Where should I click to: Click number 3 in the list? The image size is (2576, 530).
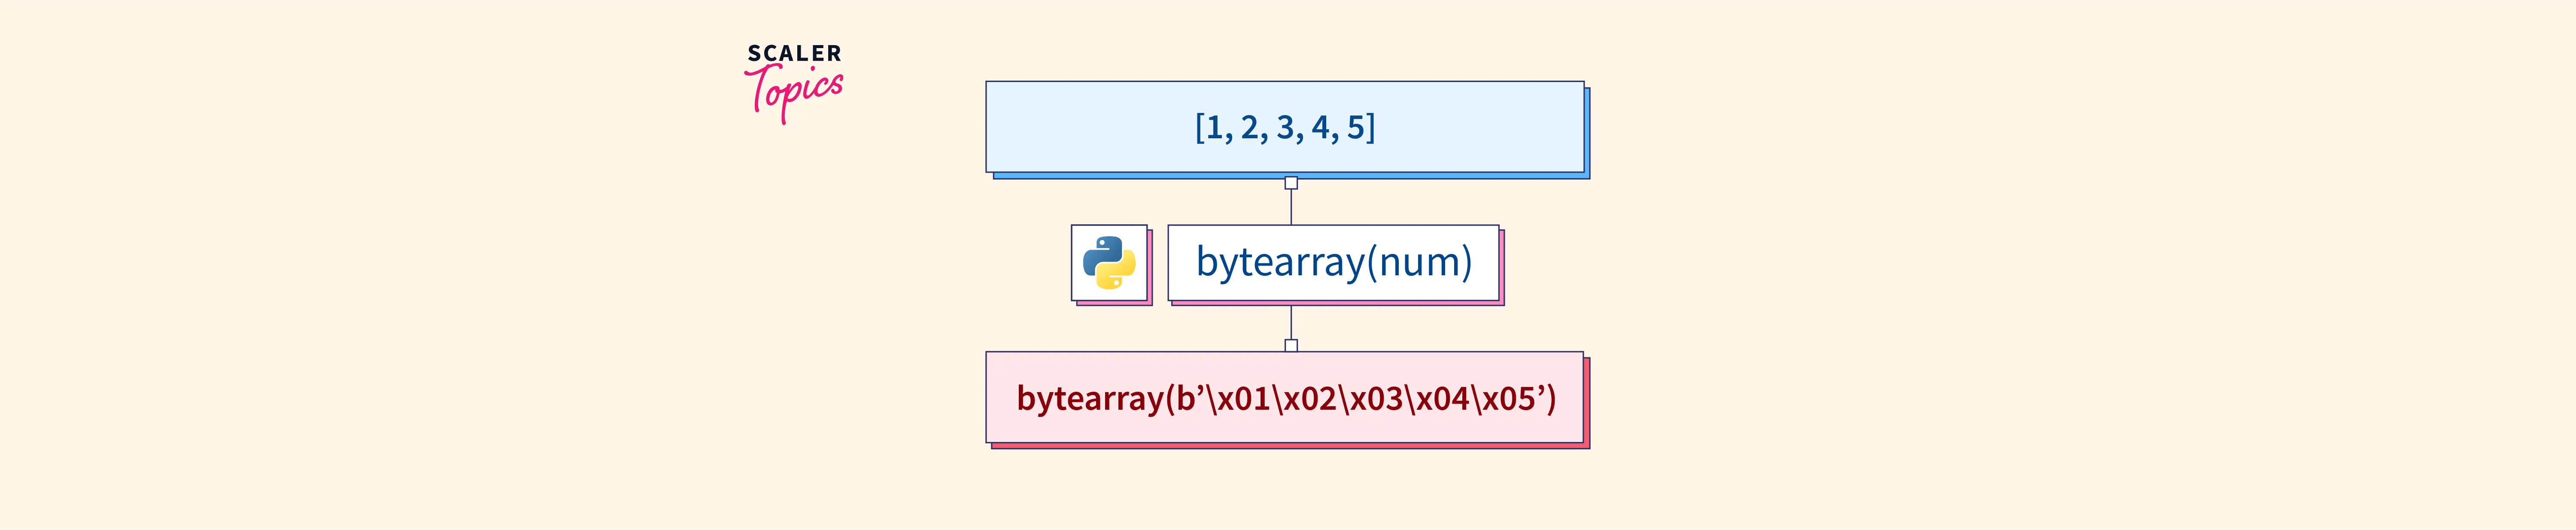point(1285,128)
